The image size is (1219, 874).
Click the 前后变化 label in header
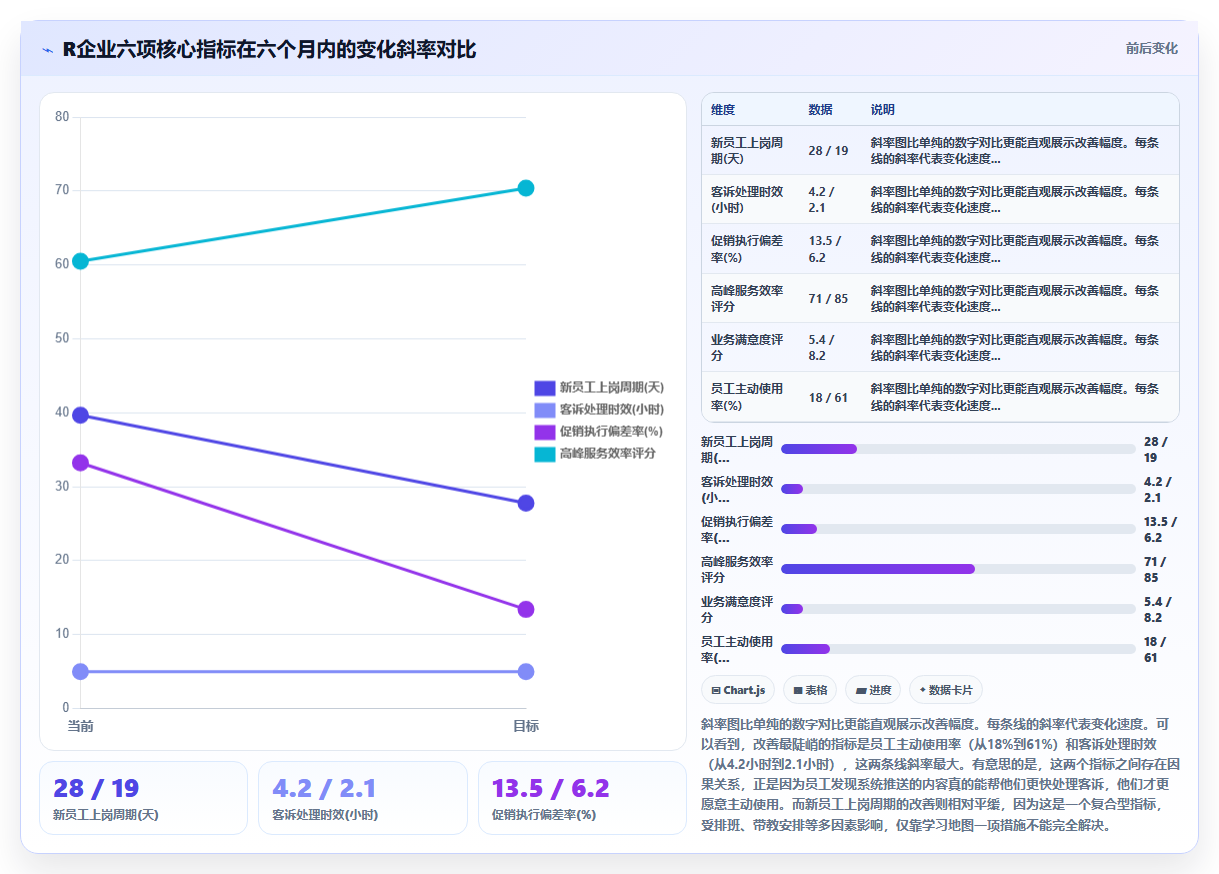coord(1151,48)
